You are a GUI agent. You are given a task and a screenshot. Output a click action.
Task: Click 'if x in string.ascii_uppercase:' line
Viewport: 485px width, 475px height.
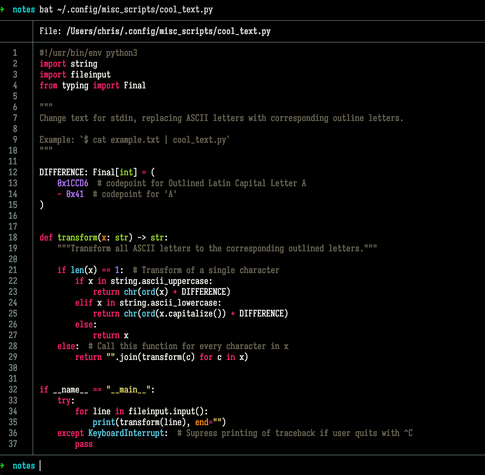(x=144, y=281)
